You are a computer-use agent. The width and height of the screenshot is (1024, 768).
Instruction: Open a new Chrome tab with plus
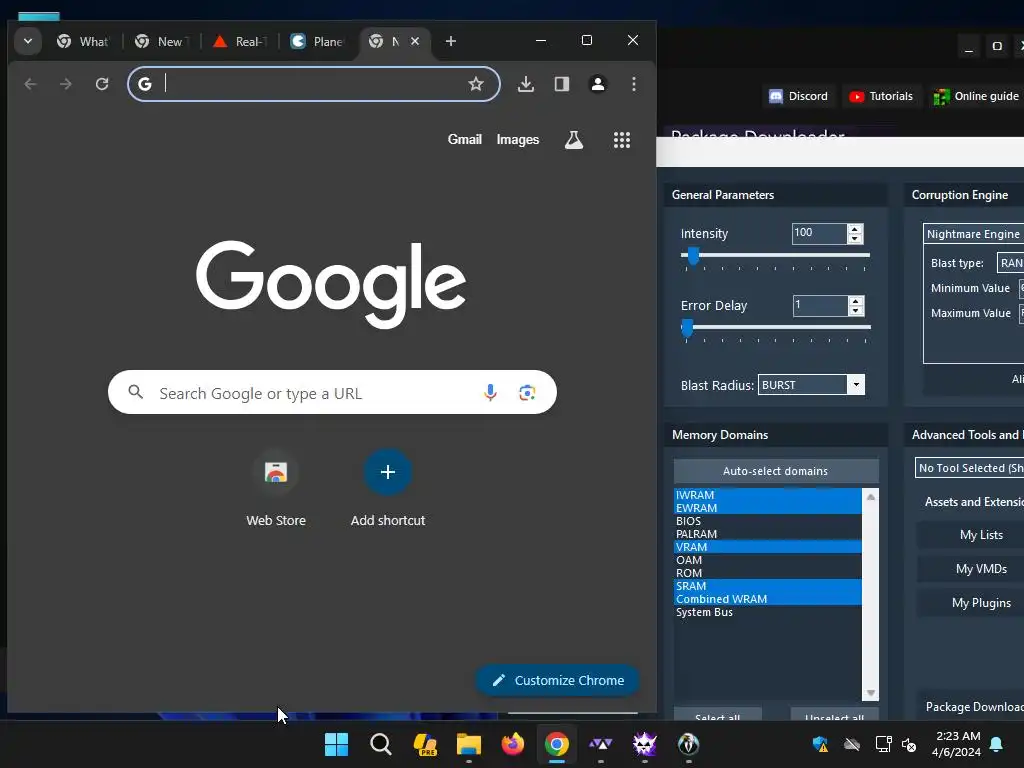tap(451, 41)
